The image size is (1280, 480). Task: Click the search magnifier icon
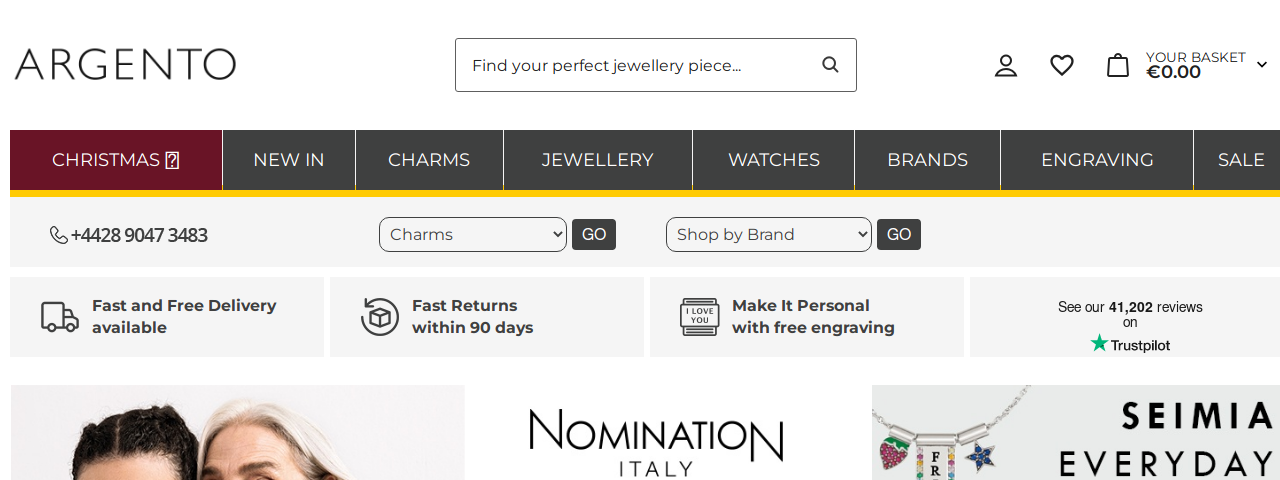(830, 65)
